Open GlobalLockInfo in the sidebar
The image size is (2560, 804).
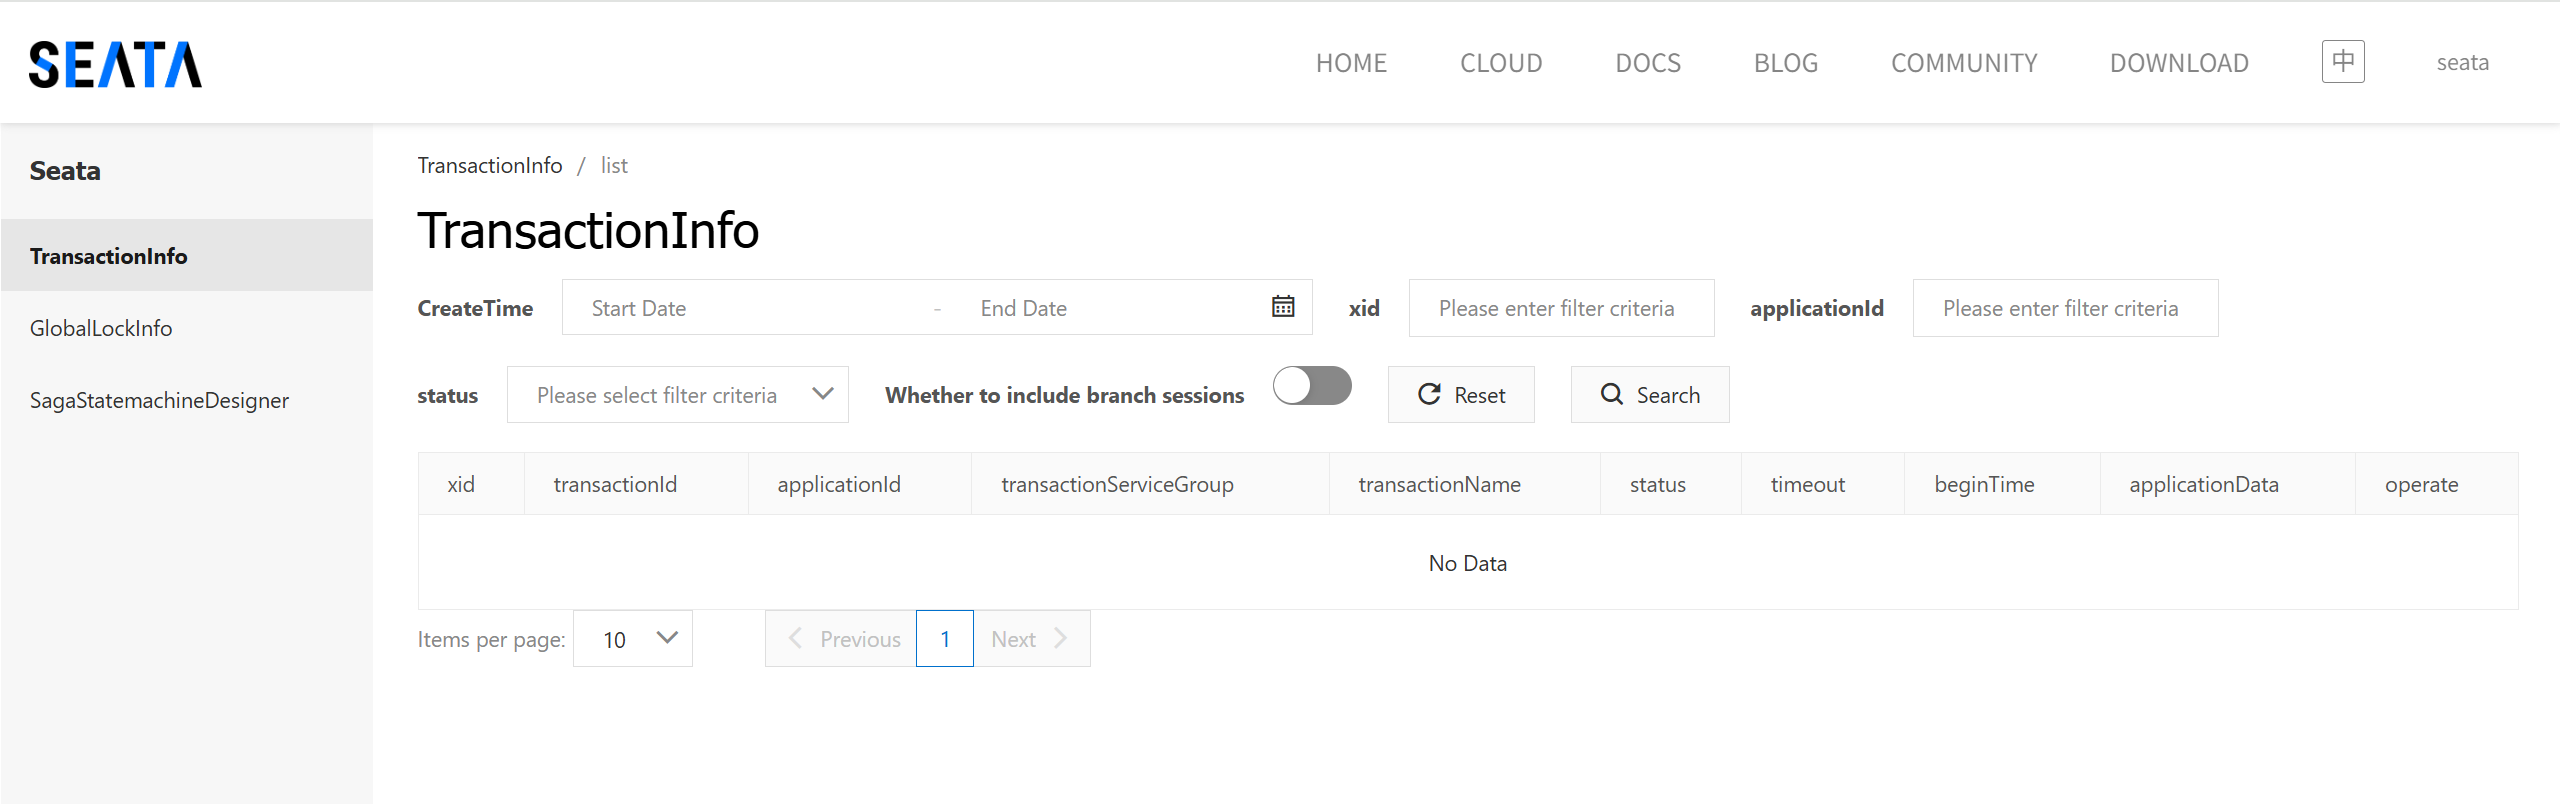187,328
